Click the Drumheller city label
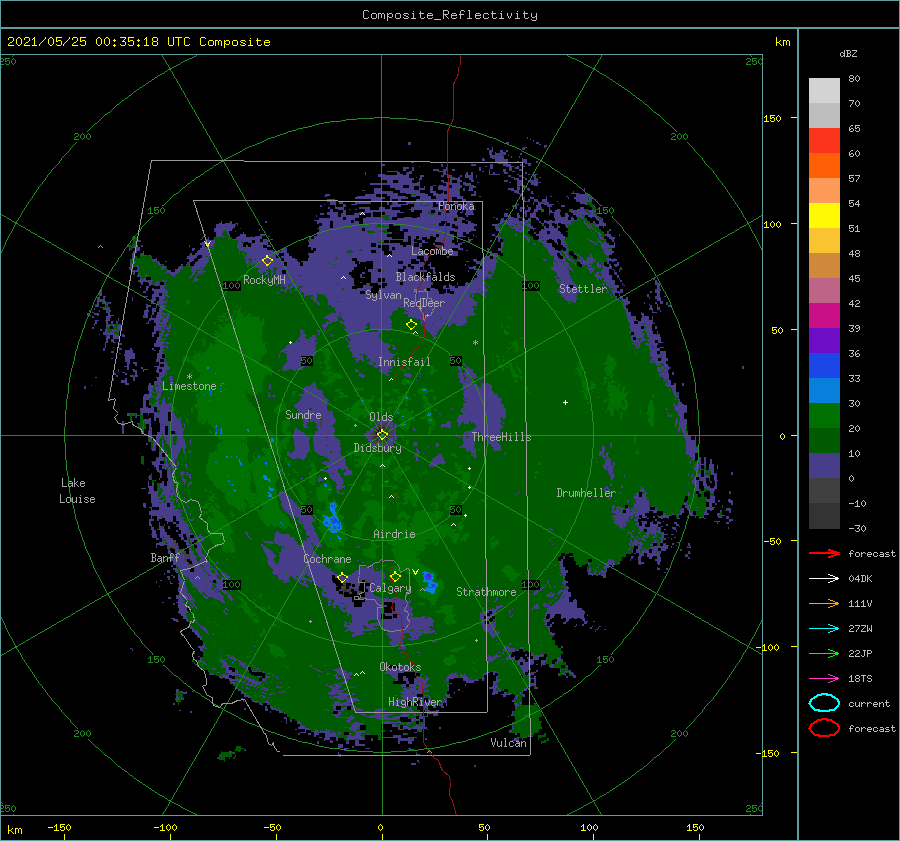 (x=585, y=493)
